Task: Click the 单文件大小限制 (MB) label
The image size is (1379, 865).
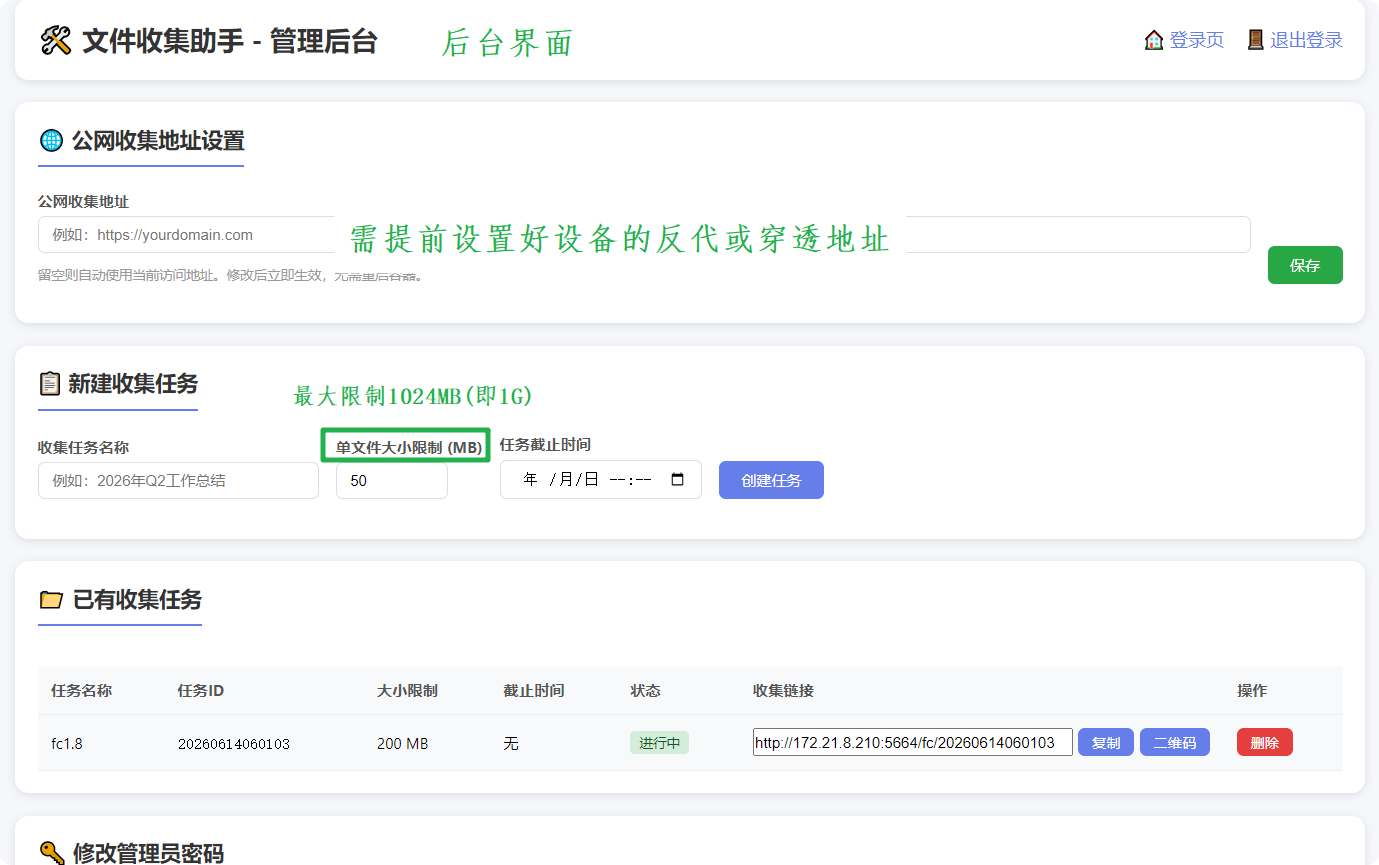Action: [x=409, y=447]
